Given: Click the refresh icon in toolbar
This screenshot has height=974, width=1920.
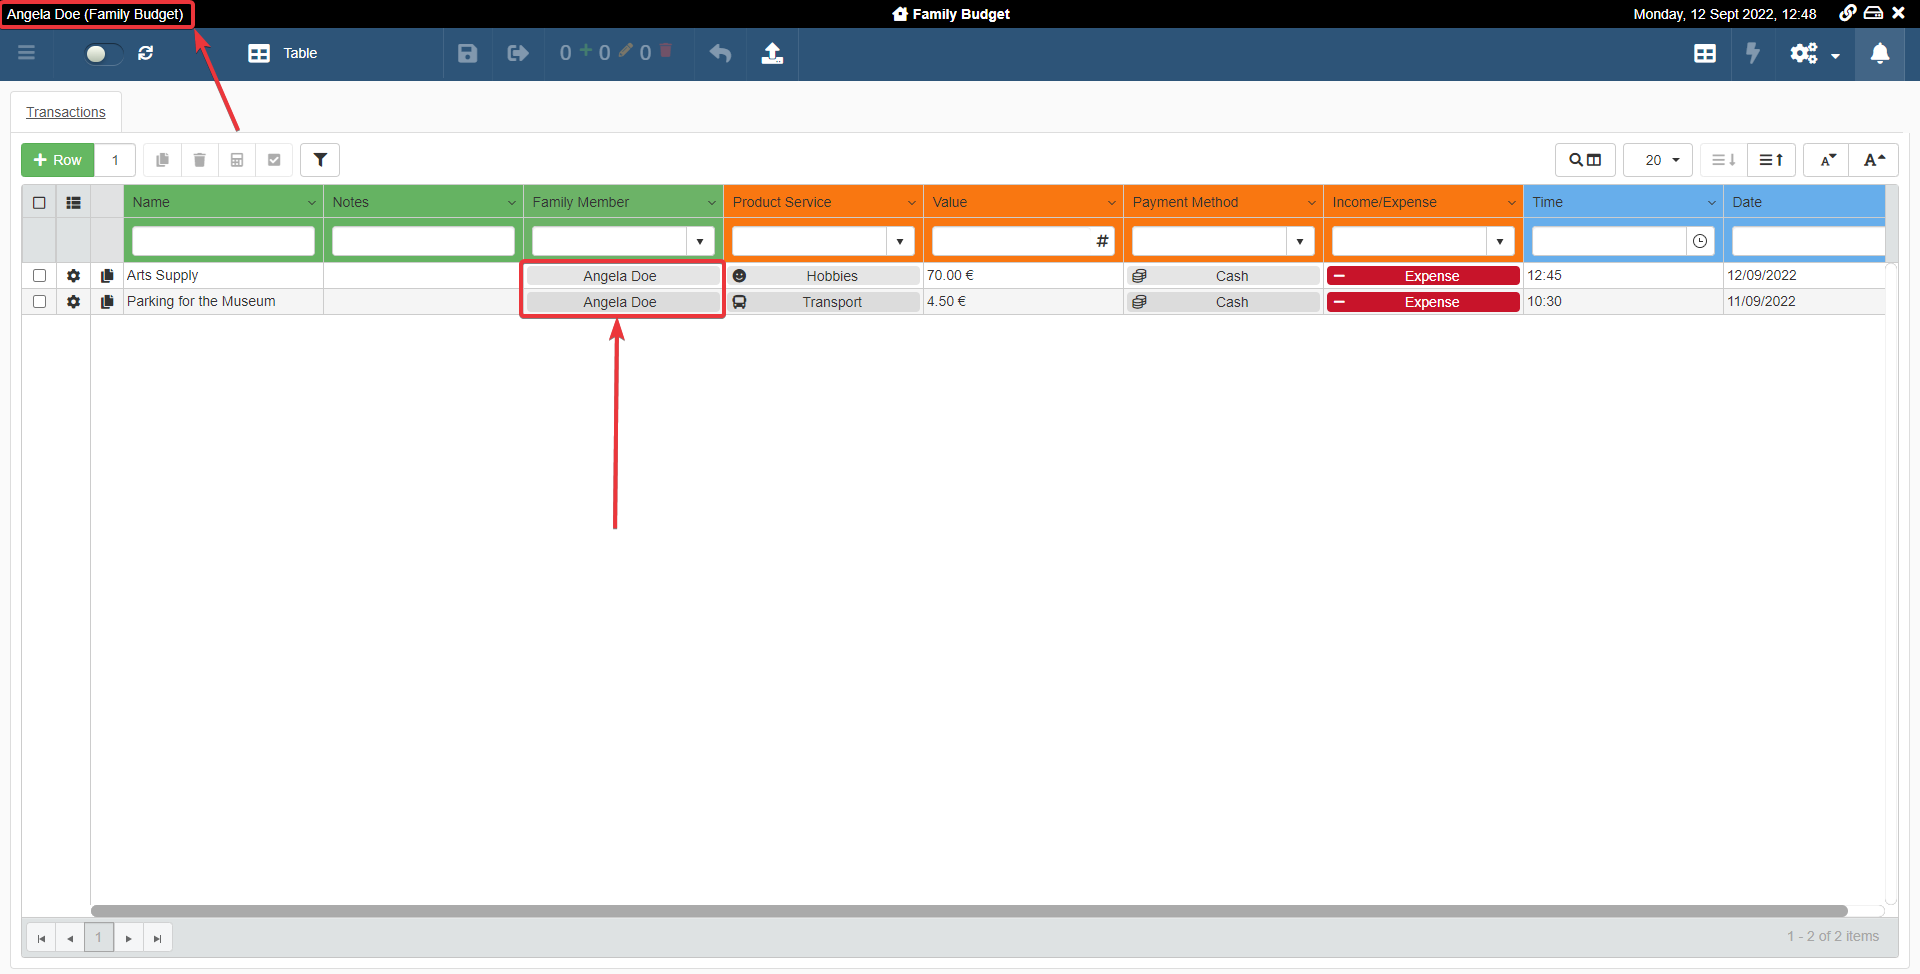Looking at the screenshot, I should coord(146,53).
